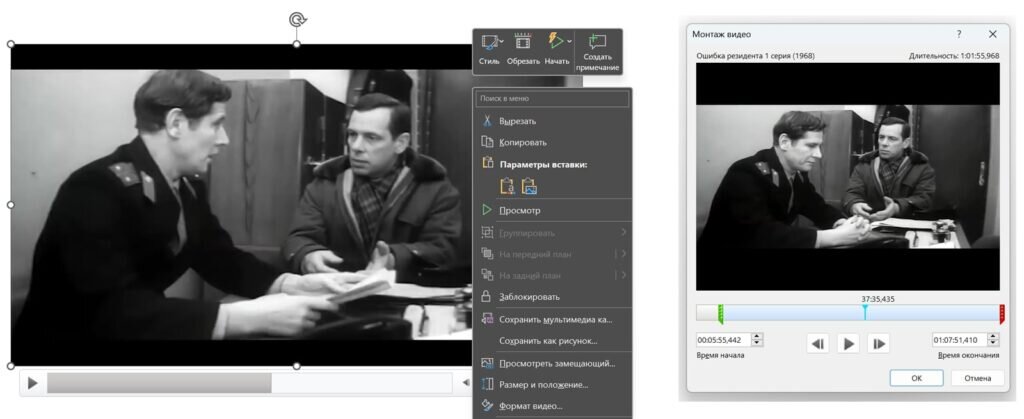Expand the Начать dropdown arrow
Viewport: 1024px width, 419px height.
pyautogui.click(x=569, y=42)
